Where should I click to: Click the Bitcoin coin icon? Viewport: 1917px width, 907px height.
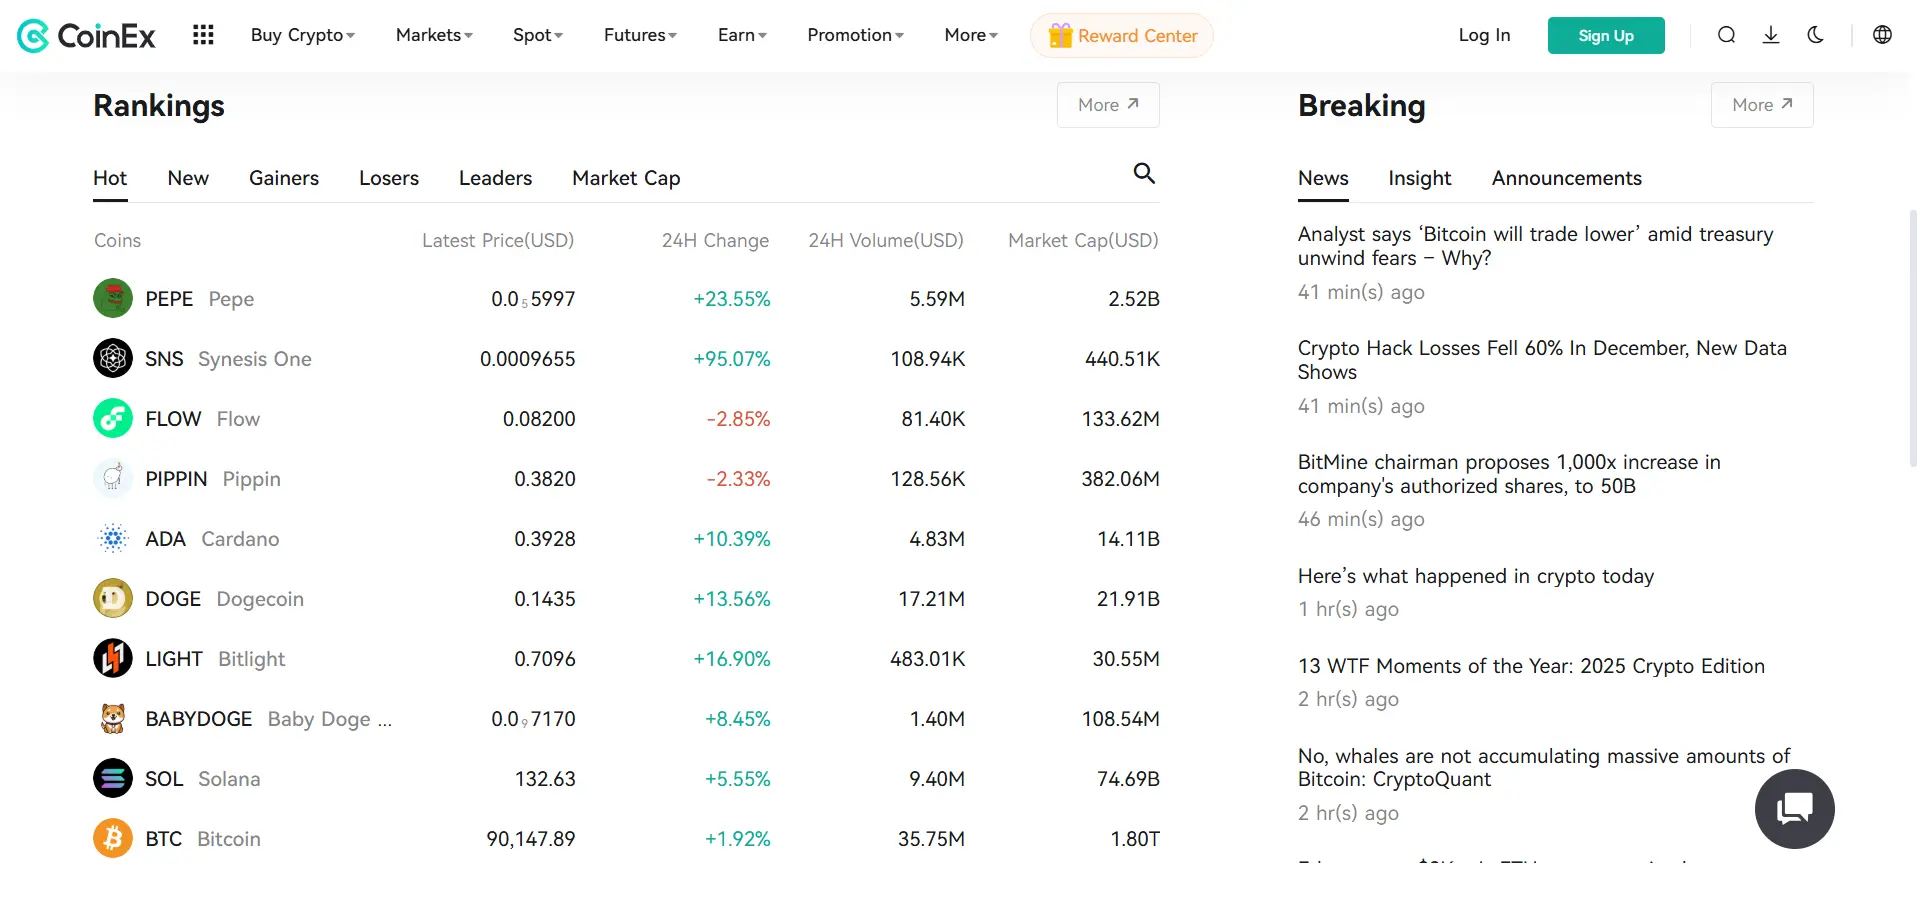pos(113,838)
